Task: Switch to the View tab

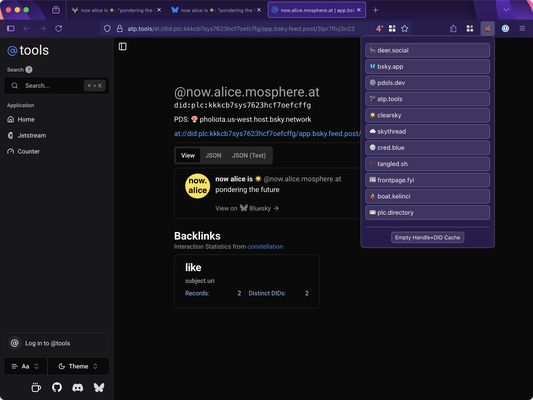Action: coord(188,155)
